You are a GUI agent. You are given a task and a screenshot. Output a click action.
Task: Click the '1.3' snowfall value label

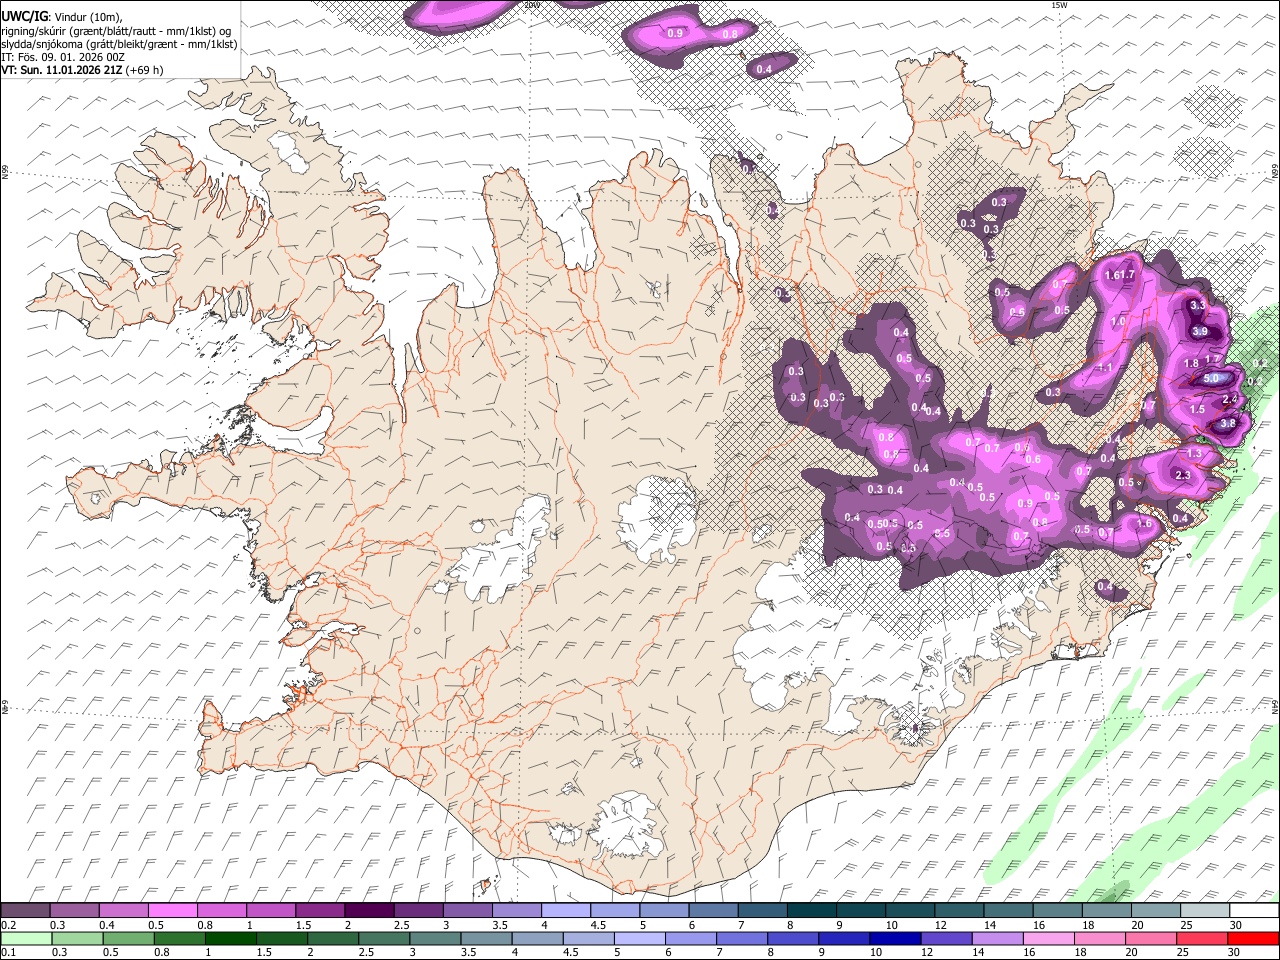1194,453
